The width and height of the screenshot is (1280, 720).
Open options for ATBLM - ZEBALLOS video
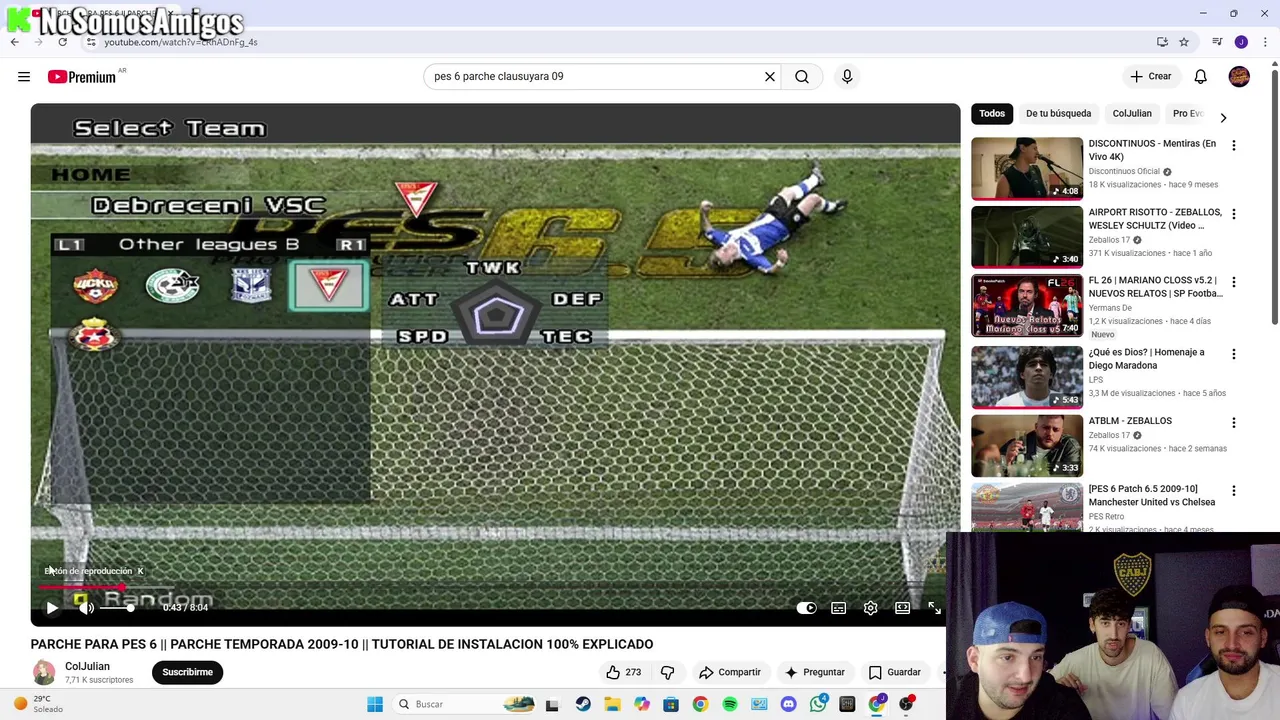(x=1233, y=422)
